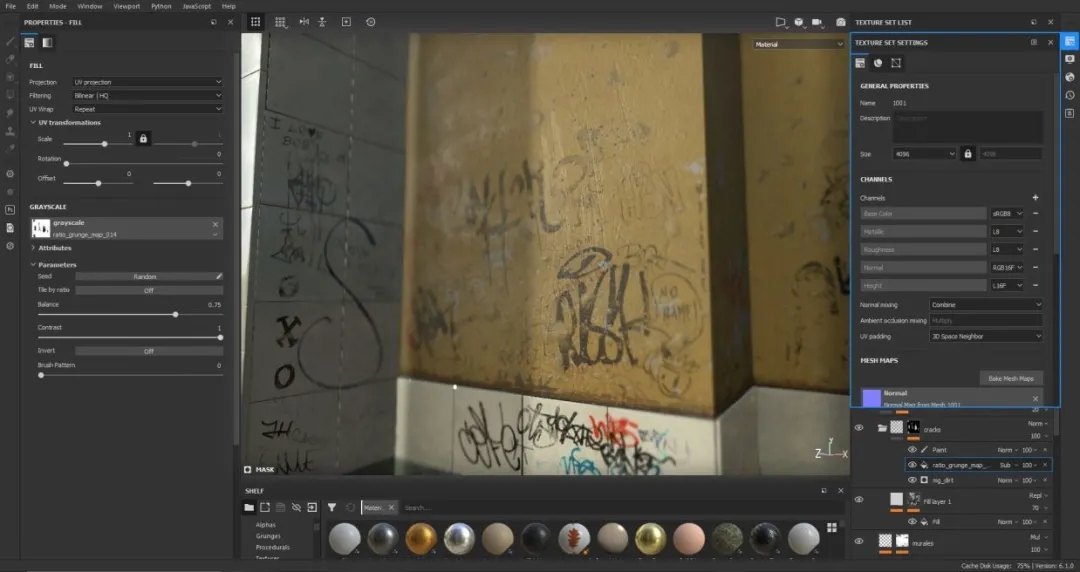The width and height of the screenshot is (1080, 572).
Task: Click the single viewport grid icon
Action: pyautogui.click(x=256, y=22)
